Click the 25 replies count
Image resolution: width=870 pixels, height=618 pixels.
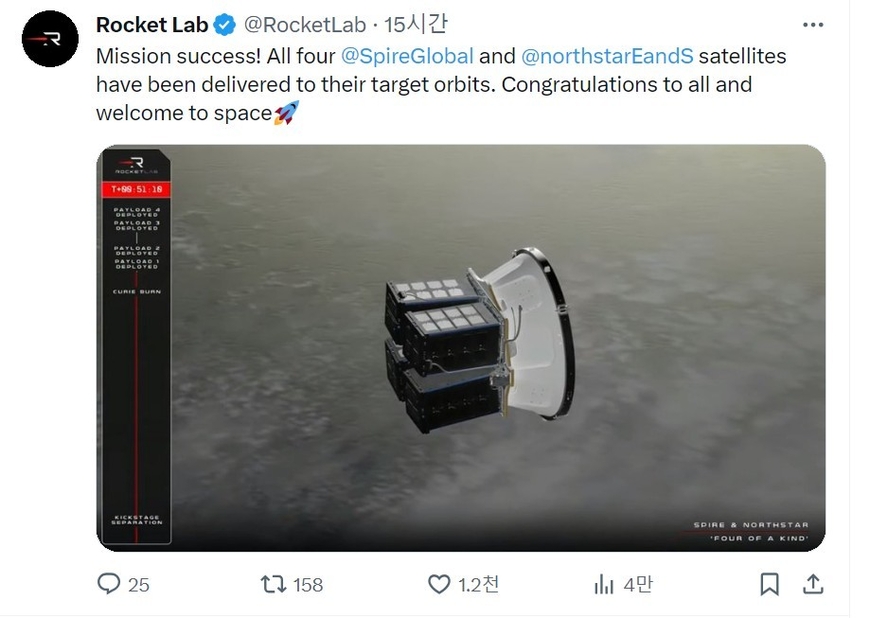[x=138, y=585]
